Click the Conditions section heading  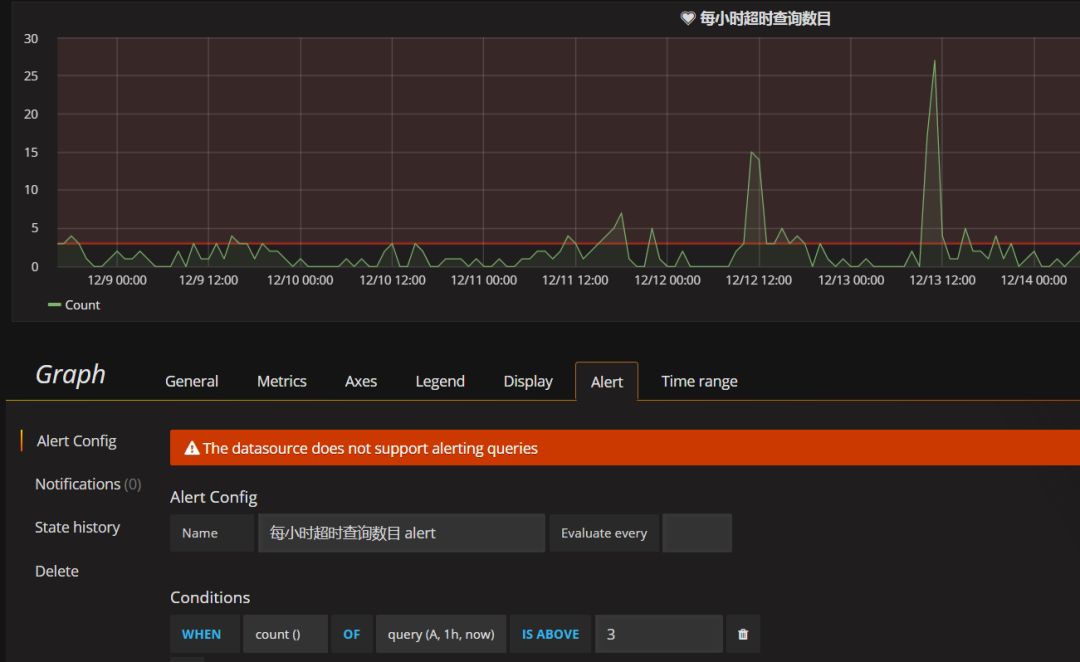(x=210, y=597)
